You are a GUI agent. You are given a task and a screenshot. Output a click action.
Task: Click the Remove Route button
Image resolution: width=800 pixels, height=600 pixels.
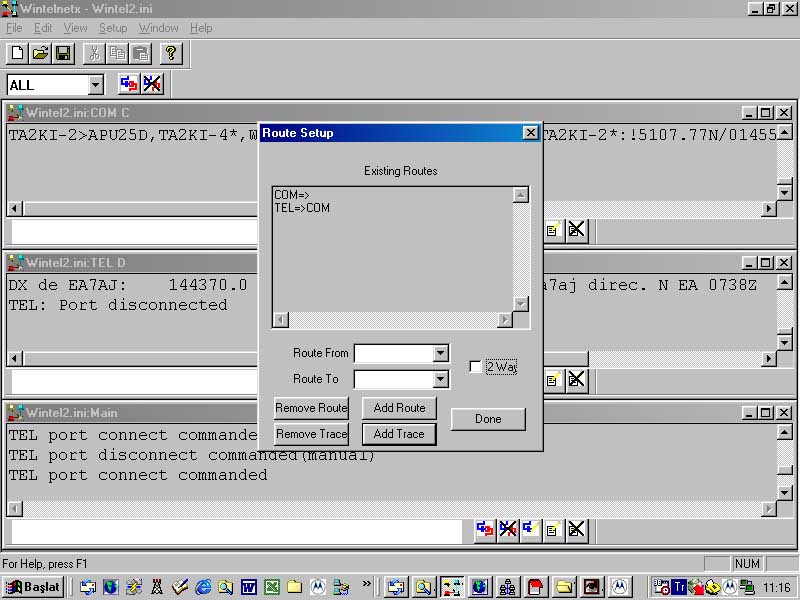311,408
